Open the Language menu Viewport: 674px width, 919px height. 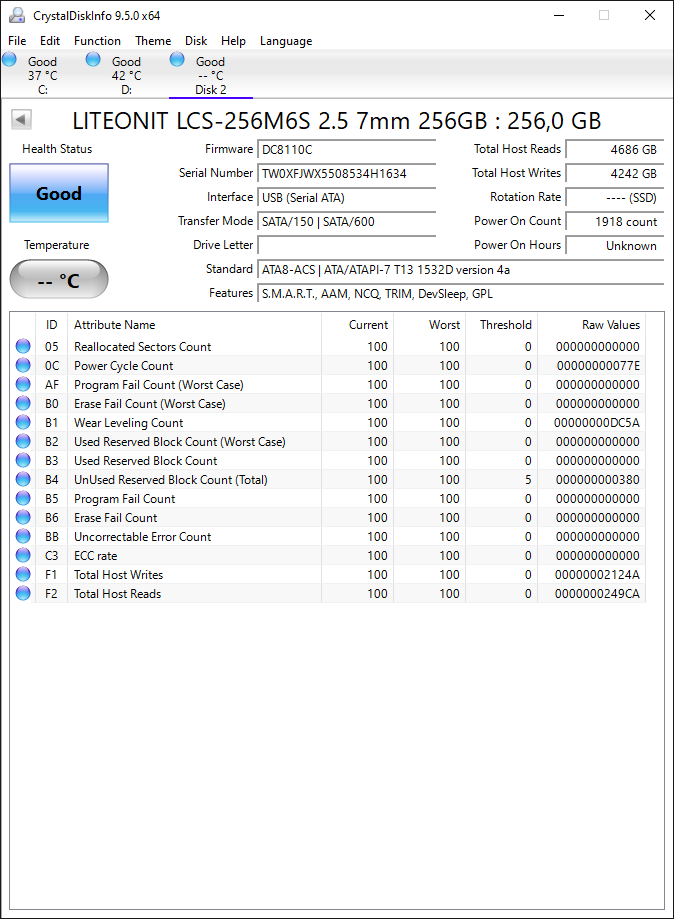[286, 41]
